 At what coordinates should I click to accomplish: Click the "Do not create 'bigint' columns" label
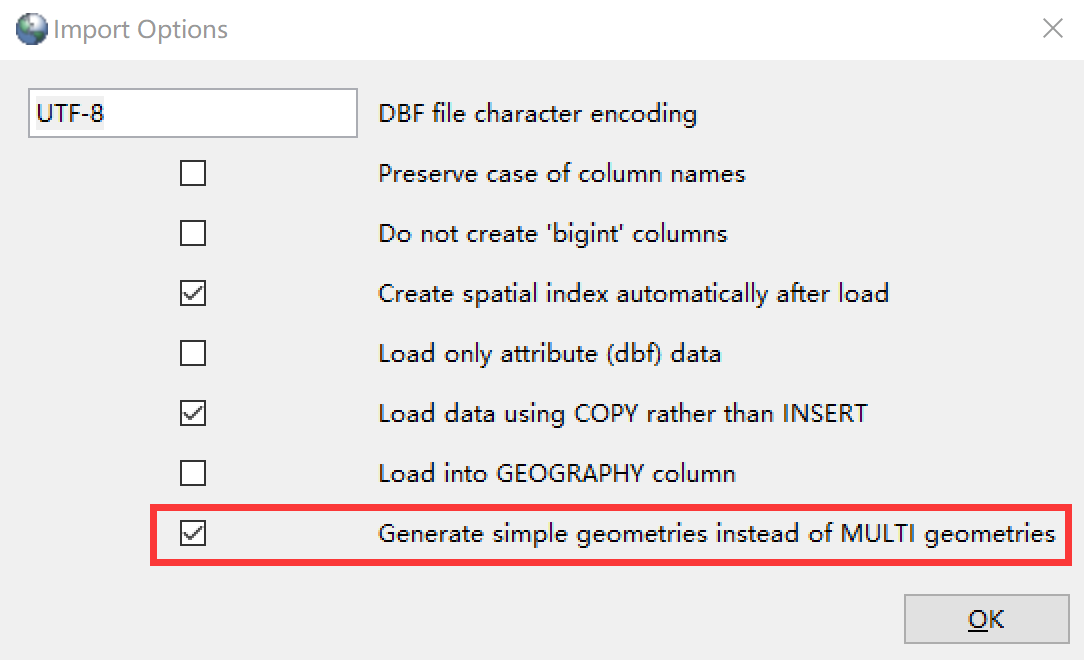click(x=552, y=234)
